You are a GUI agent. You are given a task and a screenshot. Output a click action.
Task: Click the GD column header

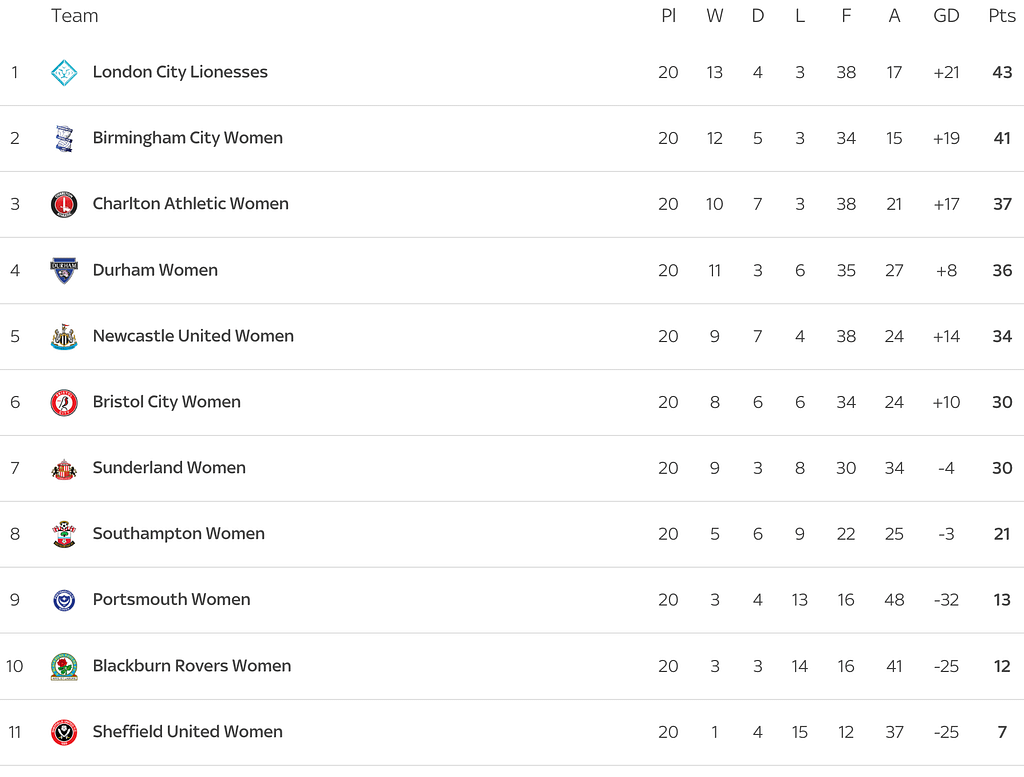(946, 16)
